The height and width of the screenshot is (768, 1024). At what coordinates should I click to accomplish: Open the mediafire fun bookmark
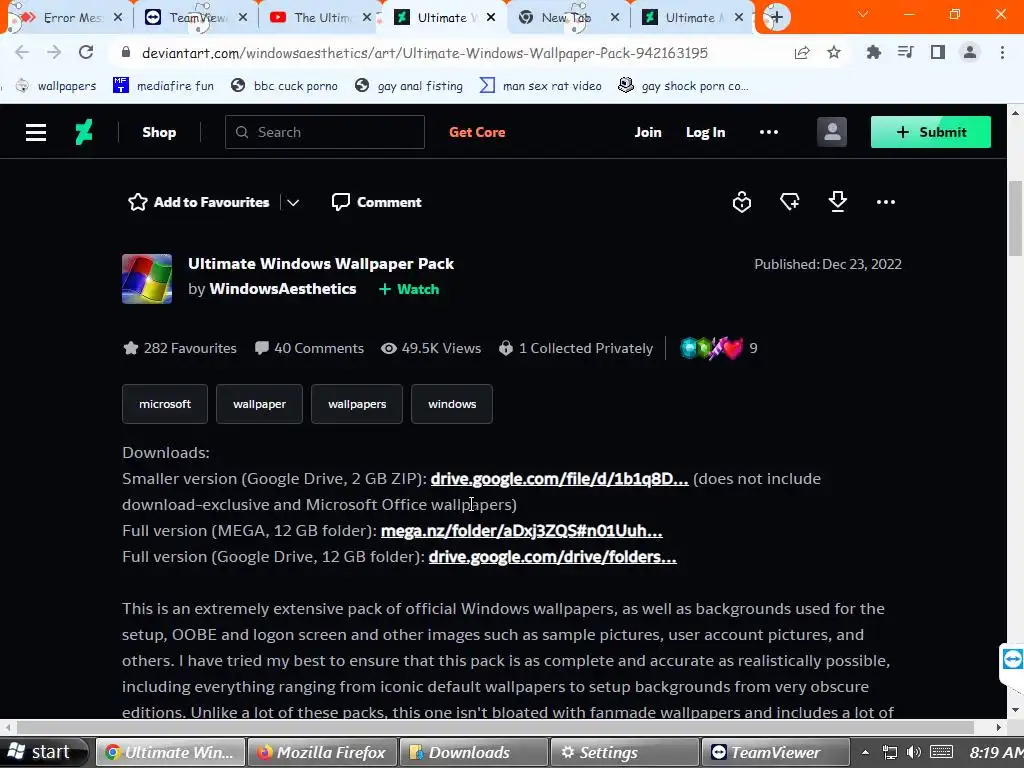pos(164,86)
